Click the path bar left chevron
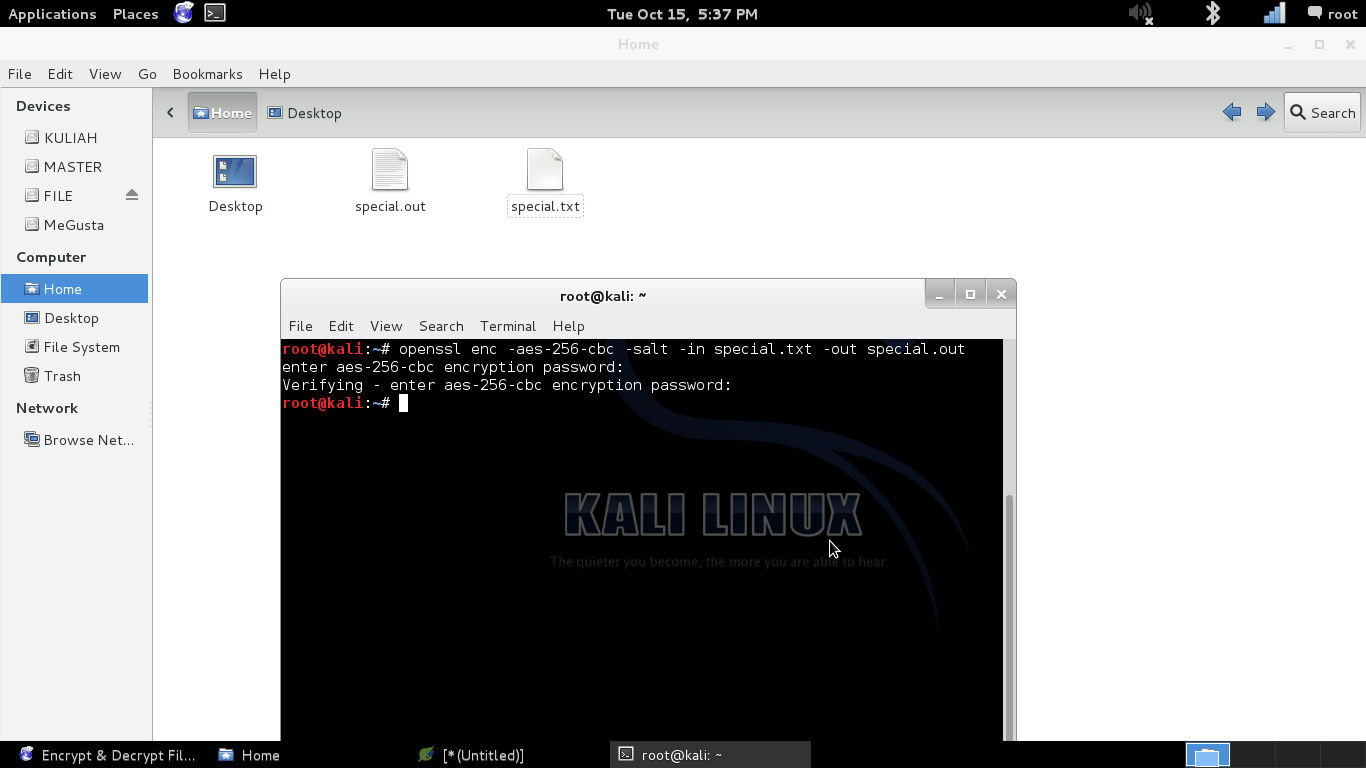1366x768 pixels. click(x=170, y=113)
